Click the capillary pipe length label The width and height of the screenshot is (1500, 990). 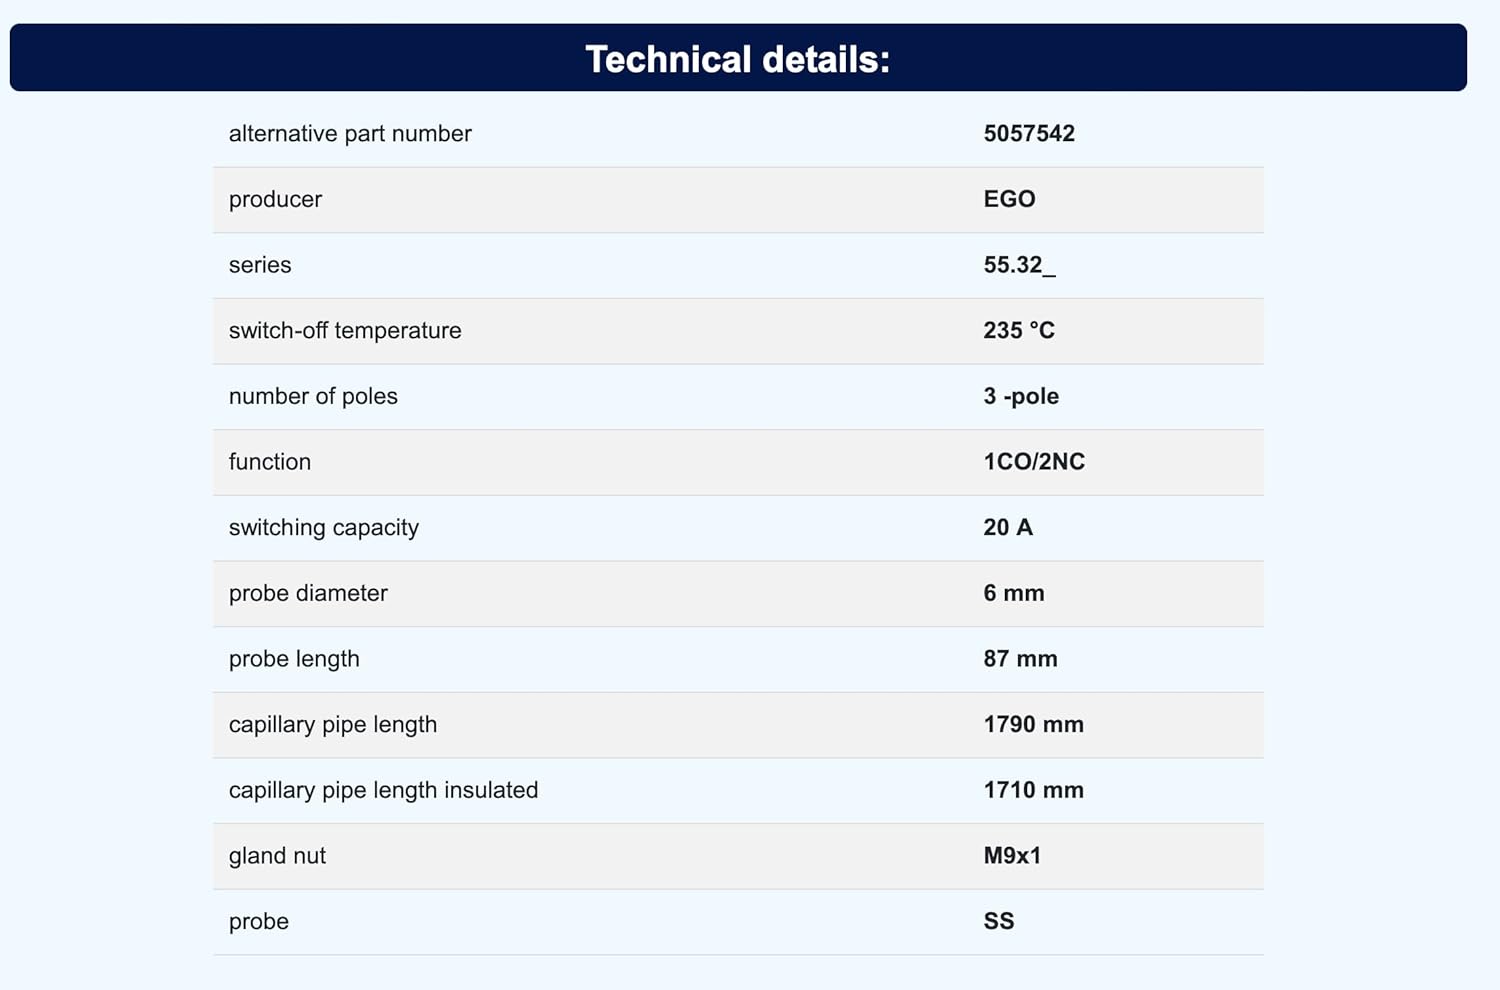click(x=333, y=725)
